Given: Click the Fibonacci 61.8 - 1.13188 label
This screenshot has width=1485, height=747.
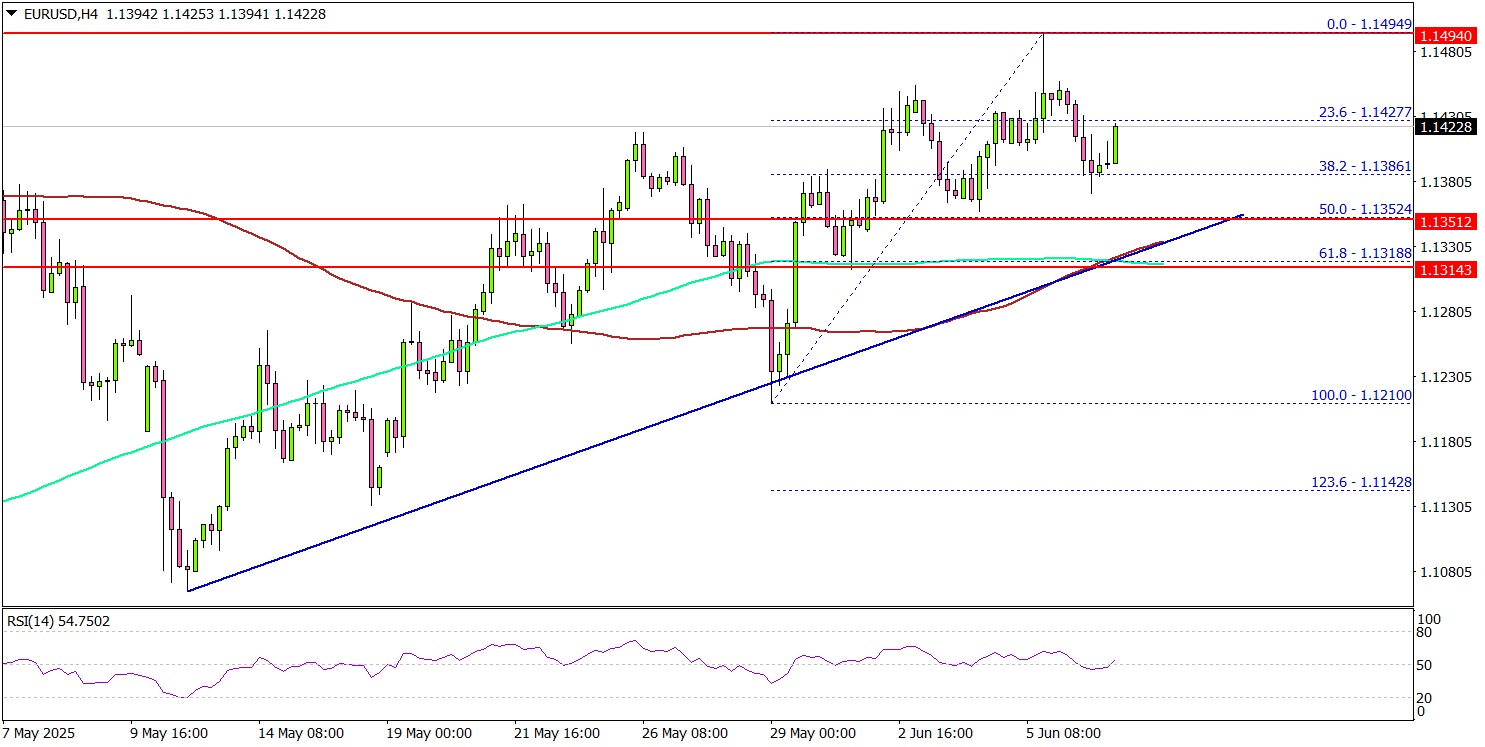Looking at the screenshot, I should click(1364, 254).
